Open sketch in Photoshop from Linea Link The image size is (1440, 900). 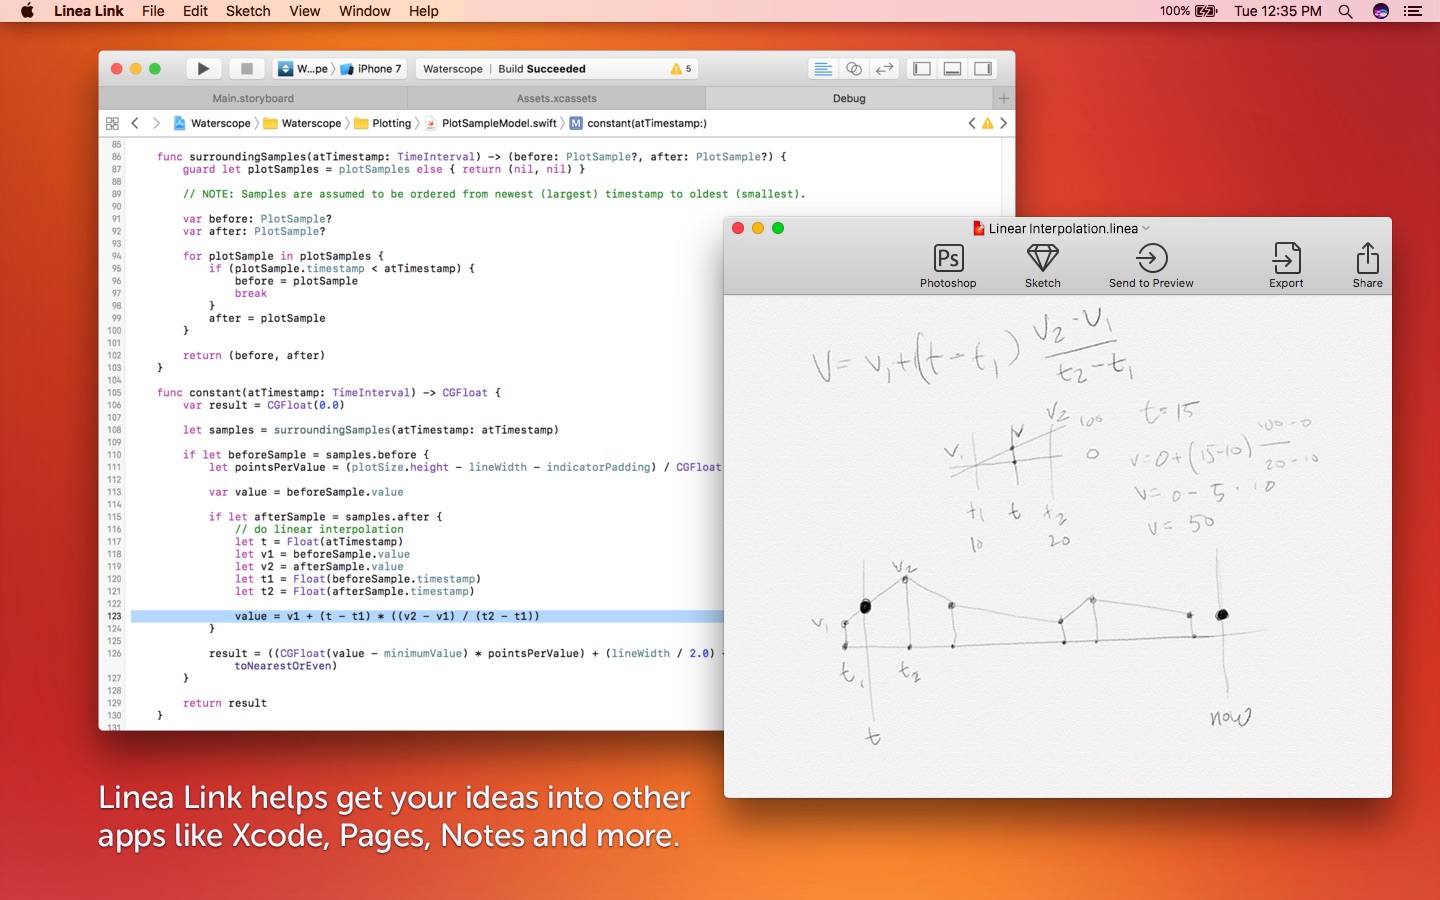tap(948, 266)
